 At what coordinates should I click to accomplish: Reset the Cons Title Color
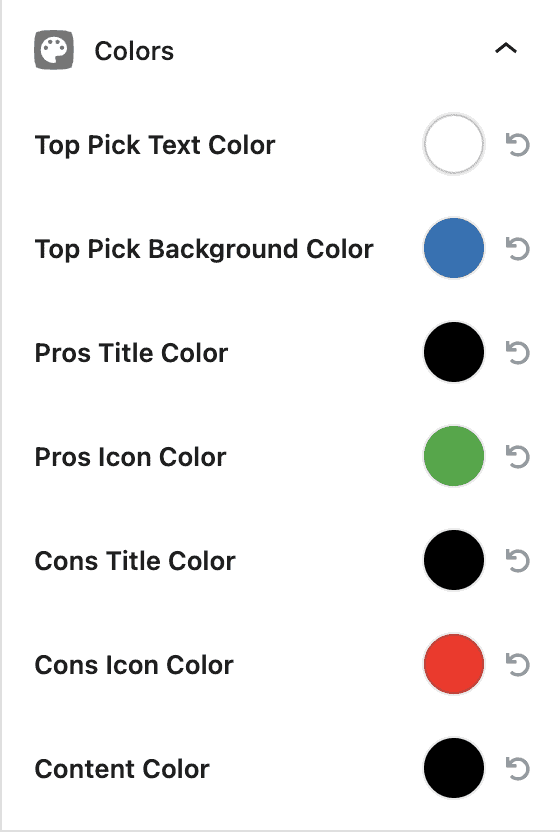pyautogui.click(x=518, y=561)
